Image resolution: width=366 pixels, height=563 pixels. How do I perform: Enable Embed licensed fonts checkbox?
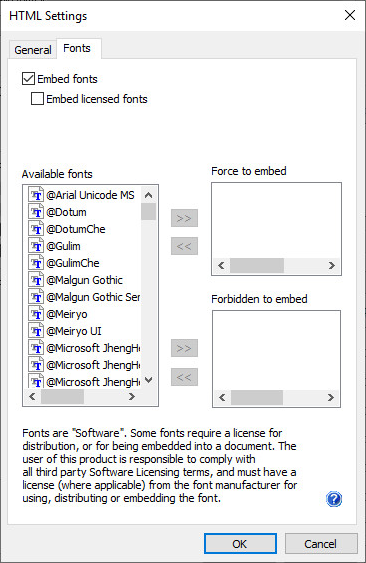37,99
